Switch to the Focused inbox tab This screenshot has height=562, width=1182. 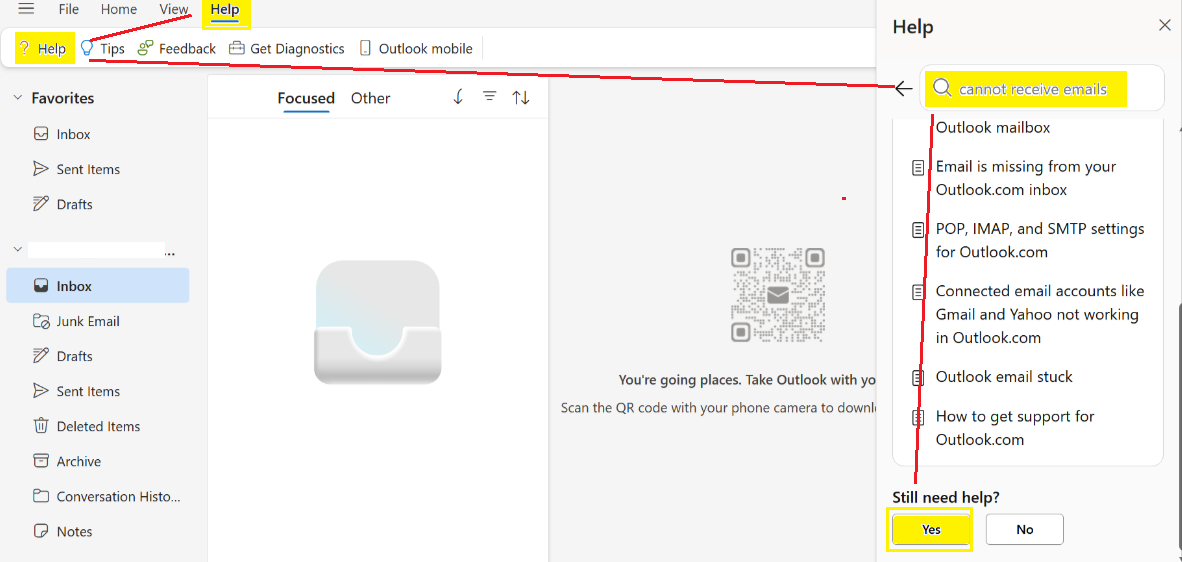[306, 98]
